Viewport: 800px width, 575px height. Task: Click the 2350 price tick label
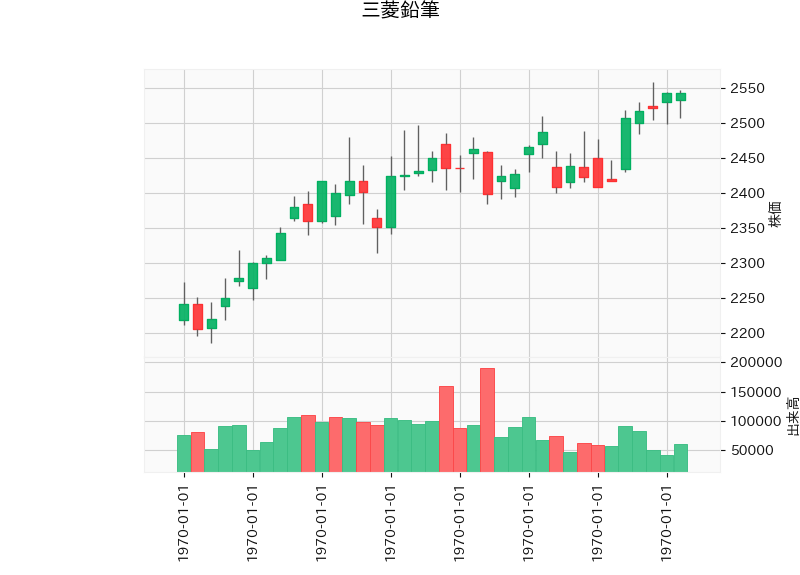[x=747, y=228]
